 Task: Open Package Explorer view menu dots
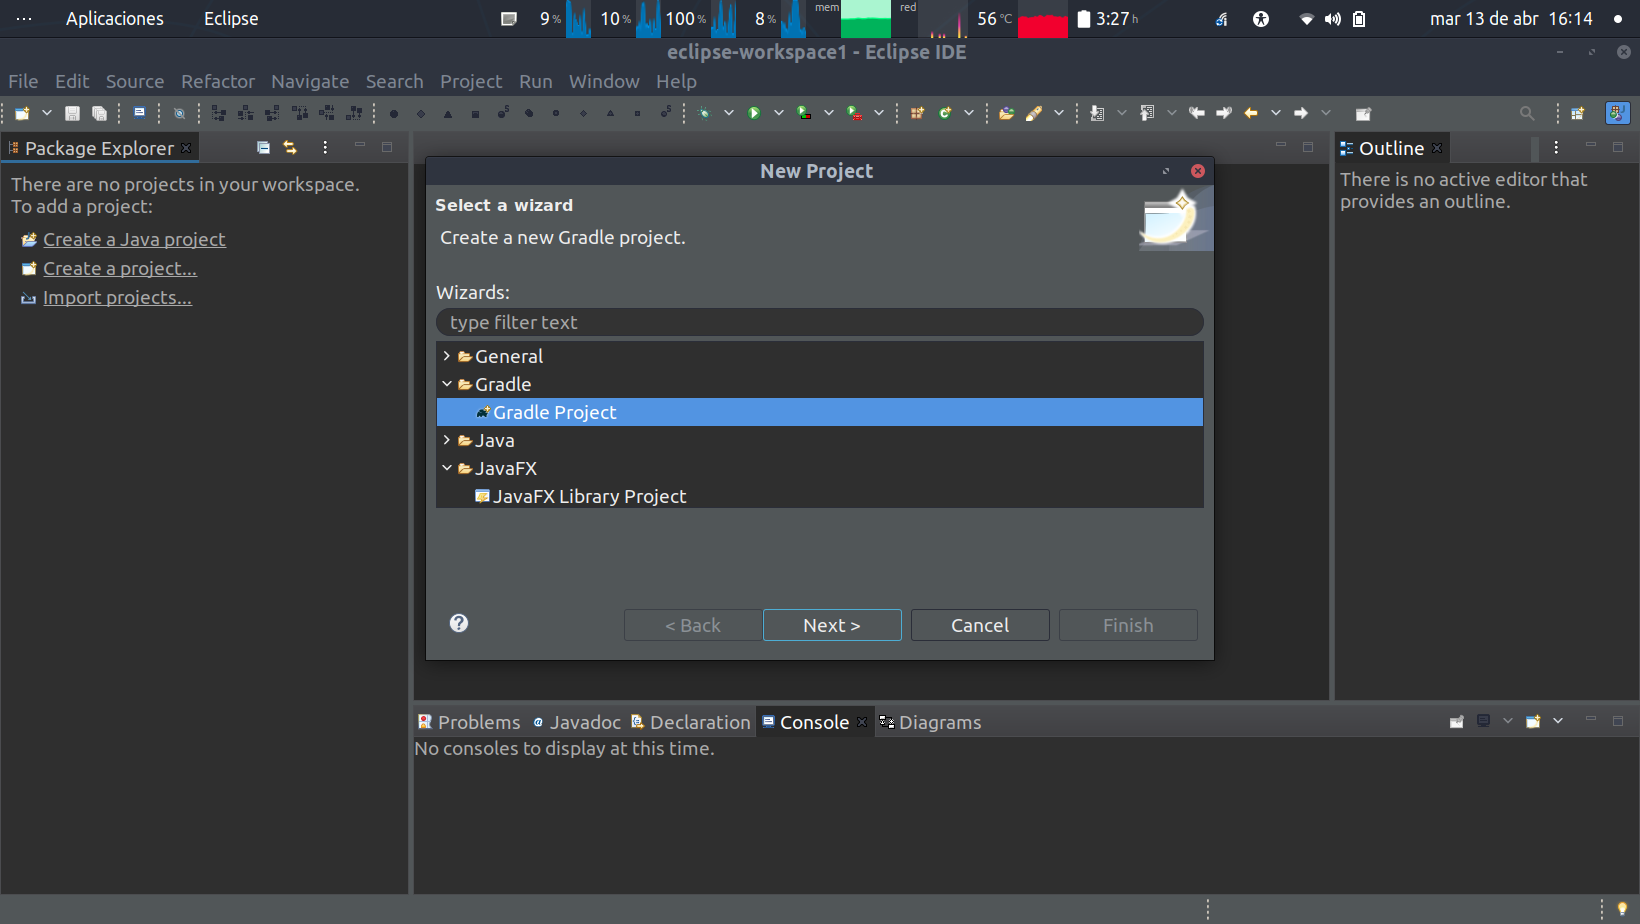[325, 147]
